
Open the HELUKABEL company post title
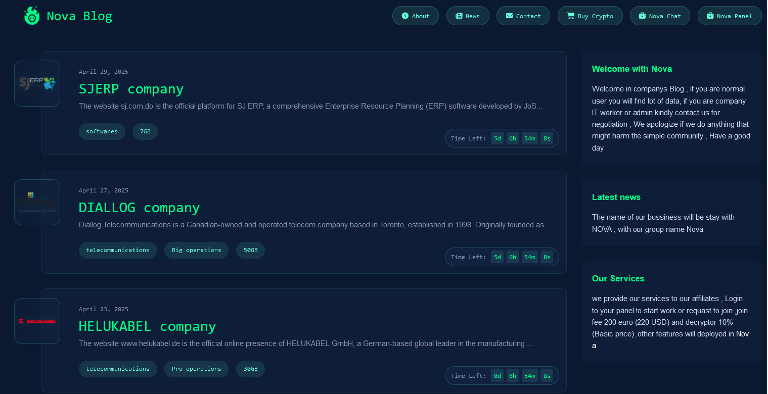[x=147, y=326]
